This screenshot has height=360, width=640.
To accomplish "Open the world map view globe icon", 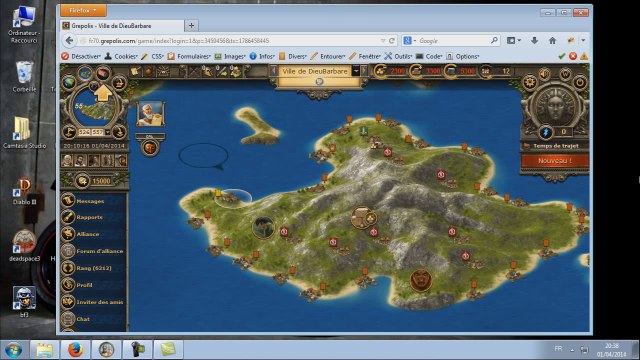I will click(70, 83).
